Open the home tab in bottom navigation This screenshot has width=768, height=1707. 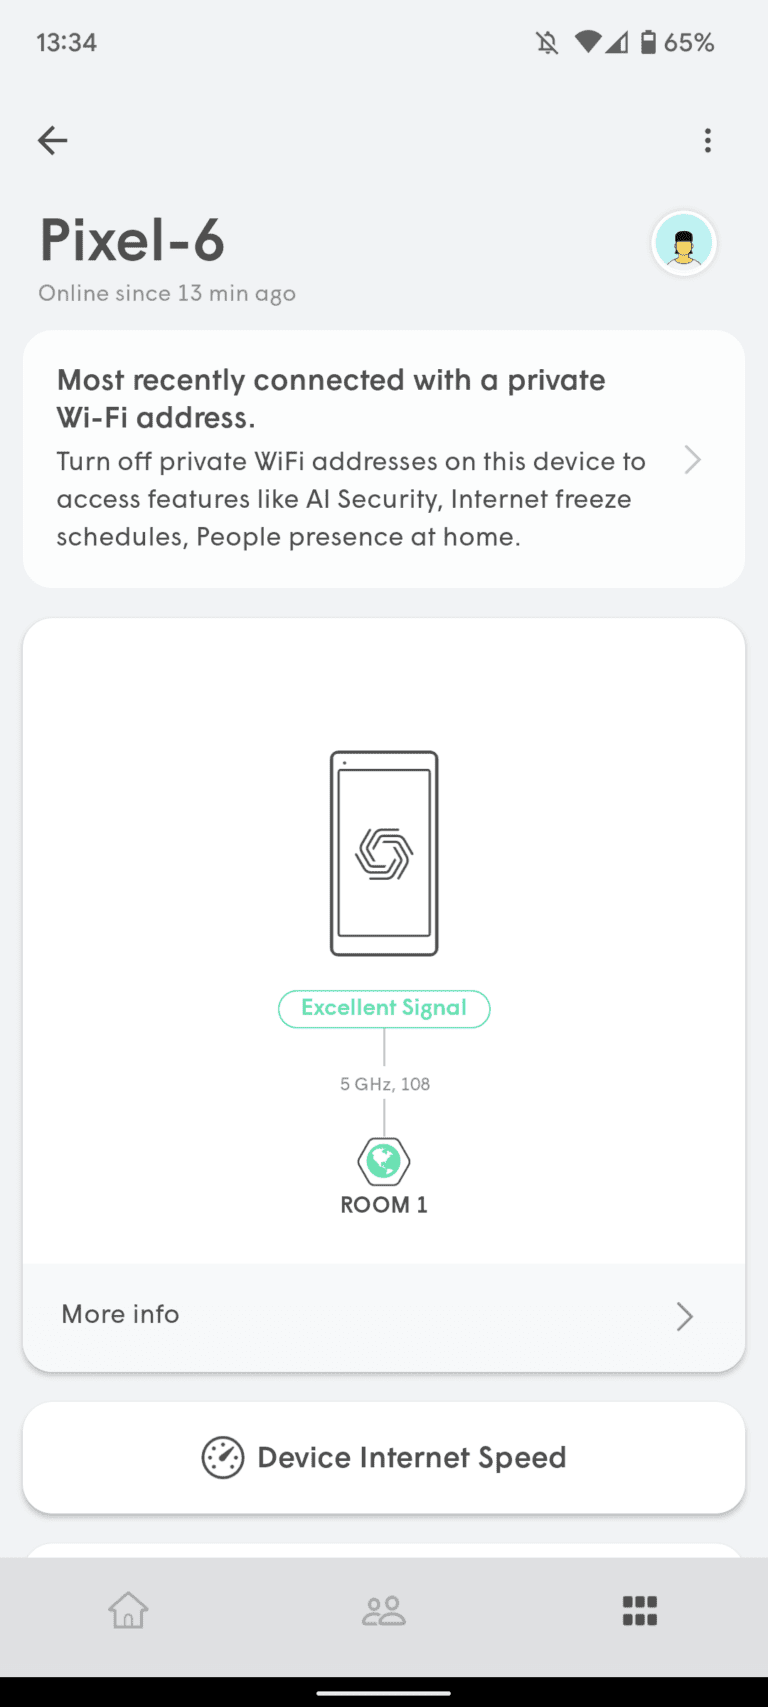pyautogui.click(x=128, y=1610)
